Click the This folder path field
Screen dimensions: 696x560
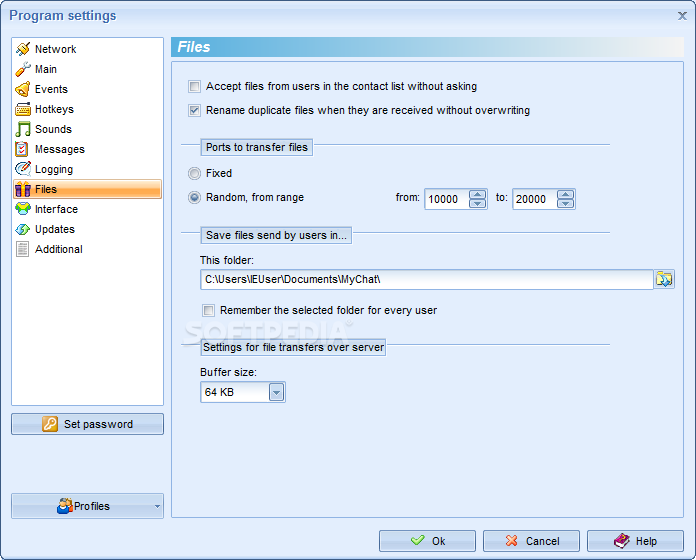(x=426, y=279)
